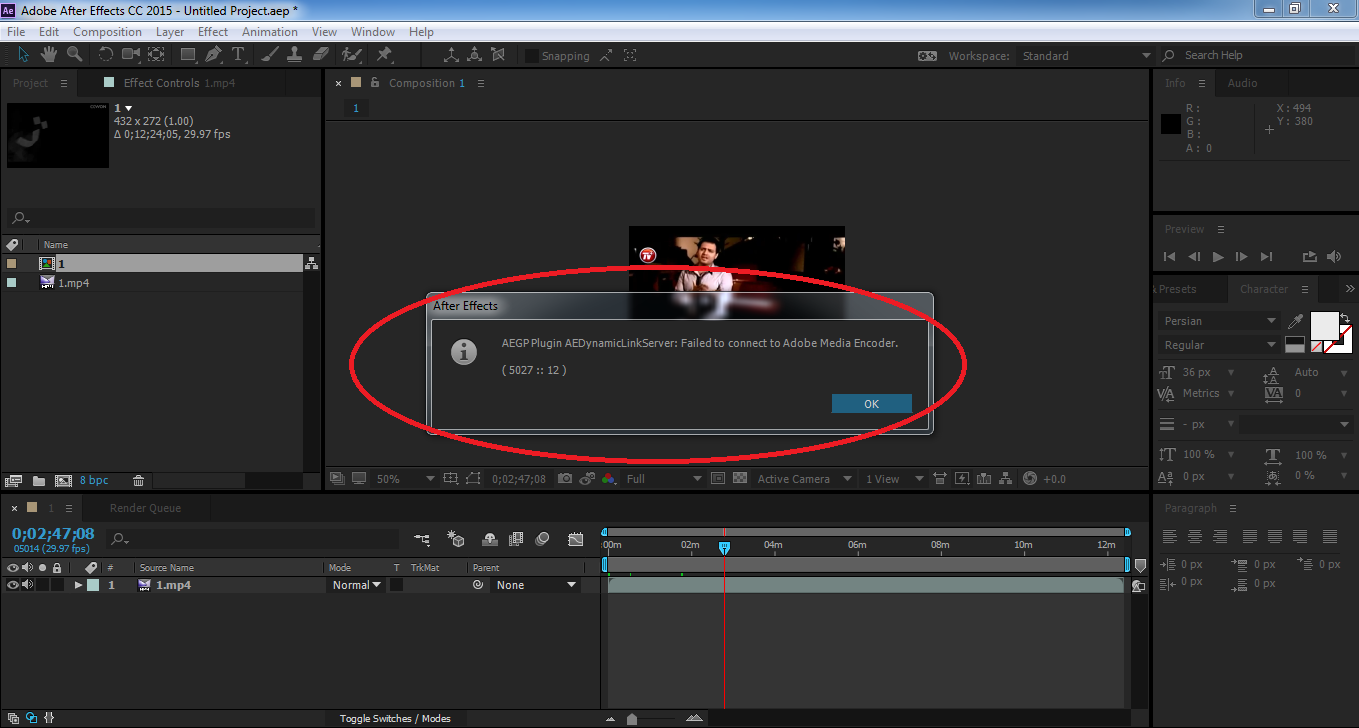The width and height of the screenshot is (1359, 728).
Task: Expand the 1.mp4 layer properties triangle
Action: point(79,585)
